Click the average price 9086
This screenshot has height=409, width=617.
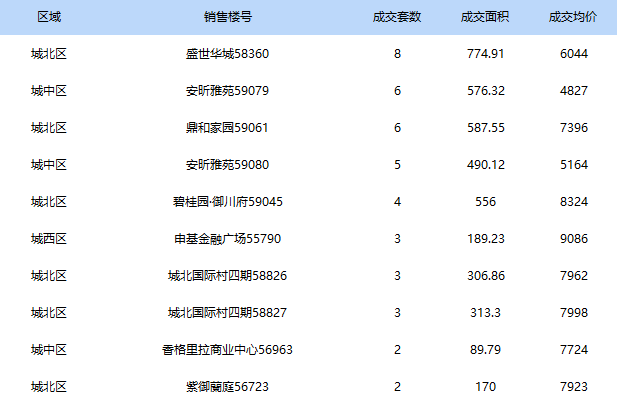(574, 239)
